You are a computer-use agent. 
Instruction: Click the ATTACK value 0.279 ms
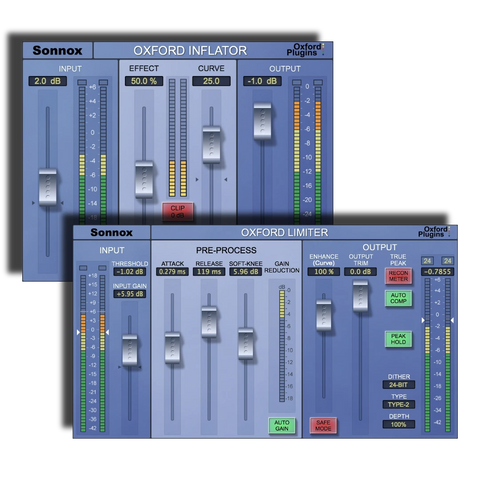[172, 272]
